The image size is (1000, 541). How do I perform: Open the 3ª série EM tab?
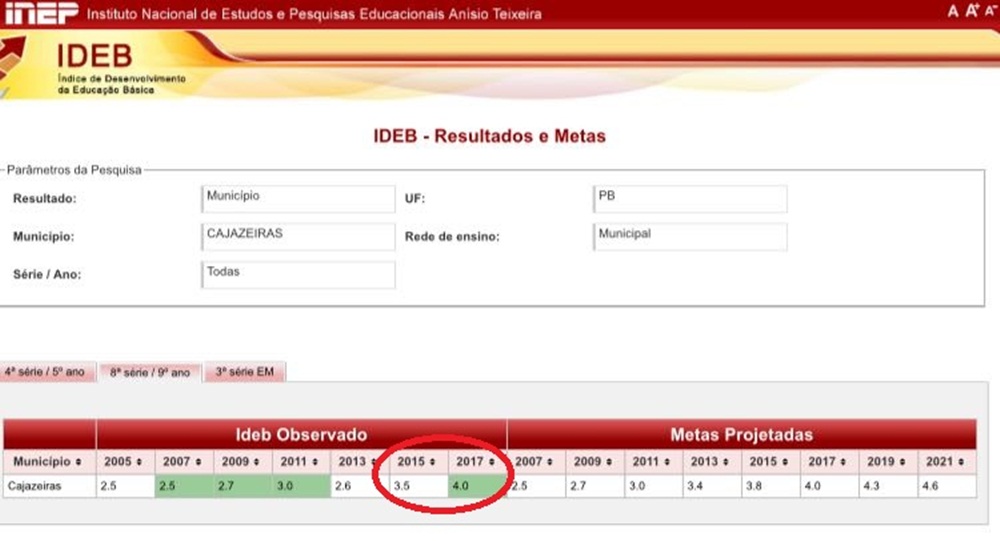246,372
